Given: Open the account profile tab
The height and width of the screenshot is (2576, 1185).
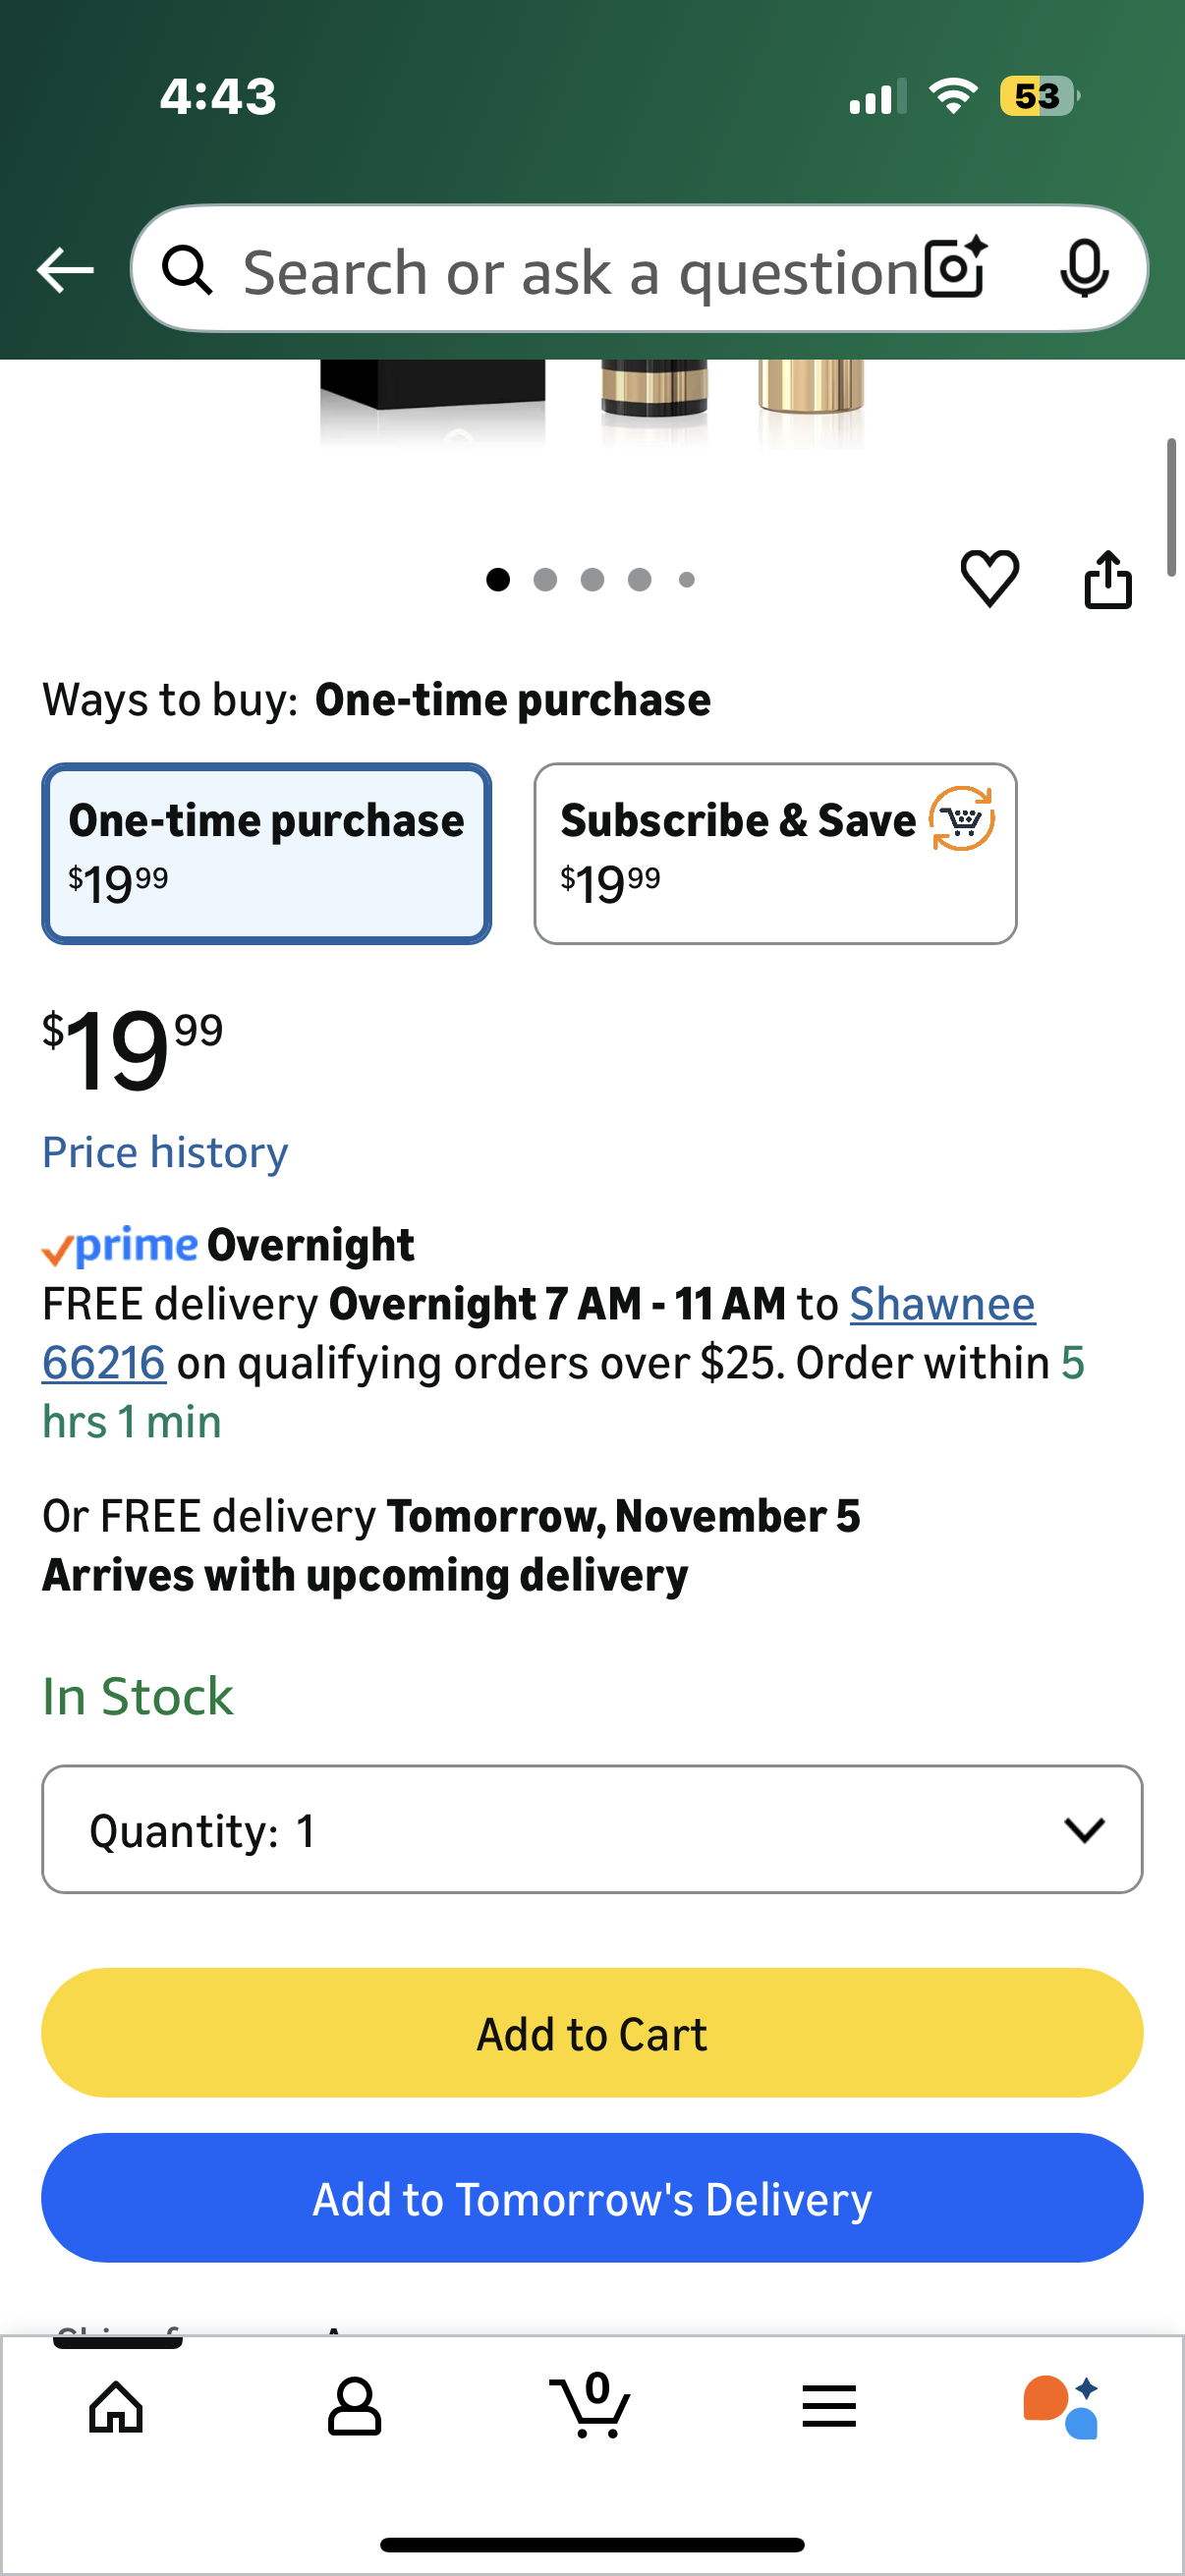Looking at the screenshot, I should point(354,2405).
